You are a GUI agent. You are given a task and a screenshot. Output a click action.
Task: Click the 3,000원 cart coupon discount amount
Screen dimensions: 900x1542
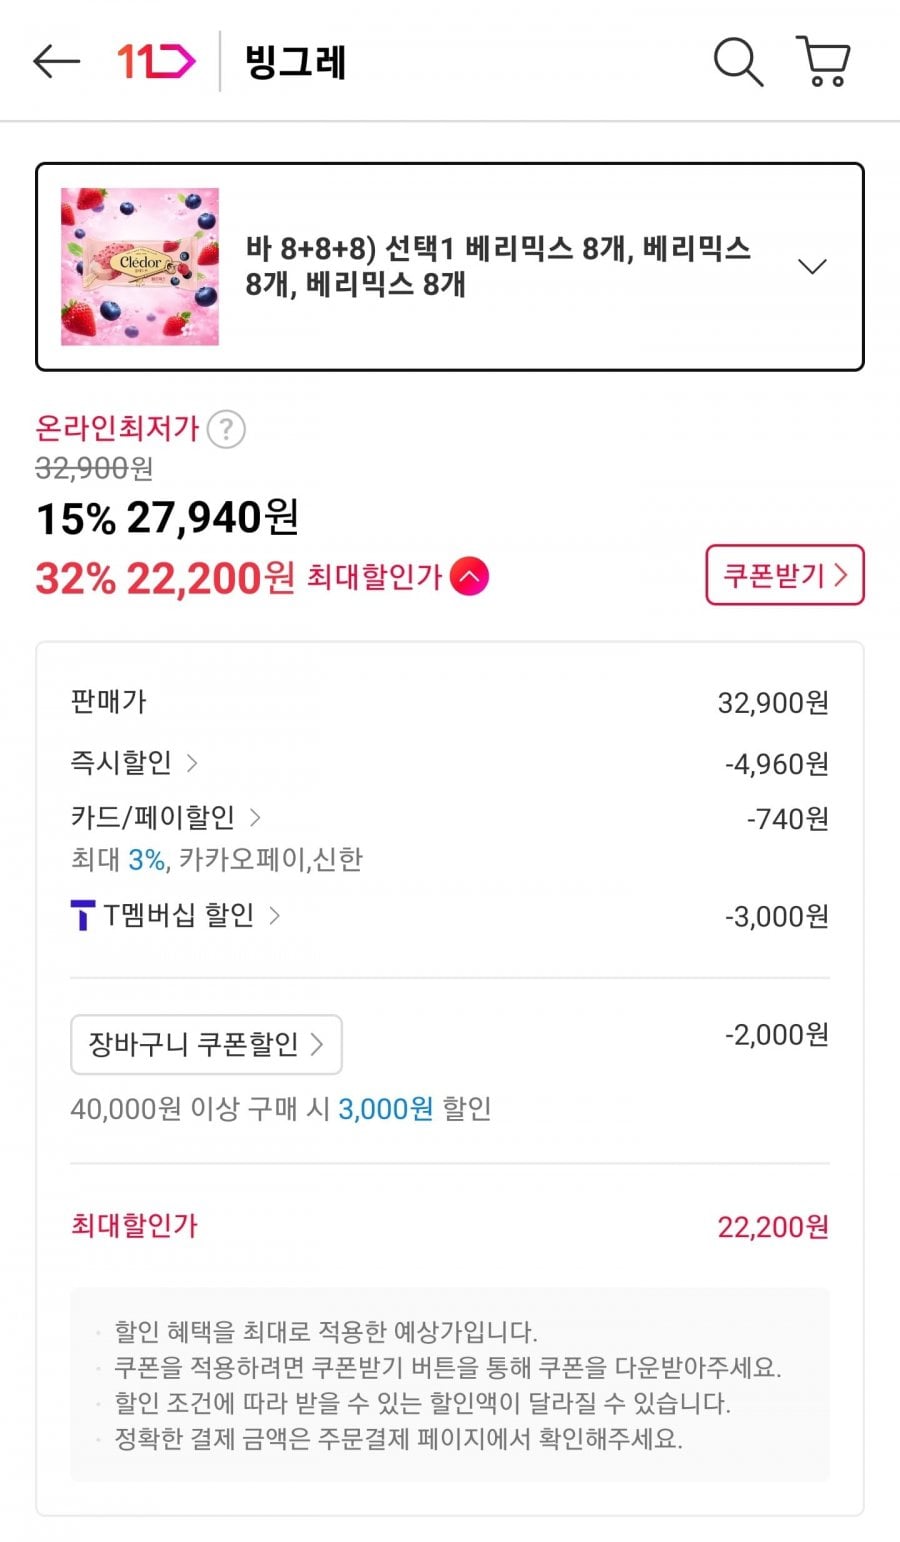tap(385, 1109)
